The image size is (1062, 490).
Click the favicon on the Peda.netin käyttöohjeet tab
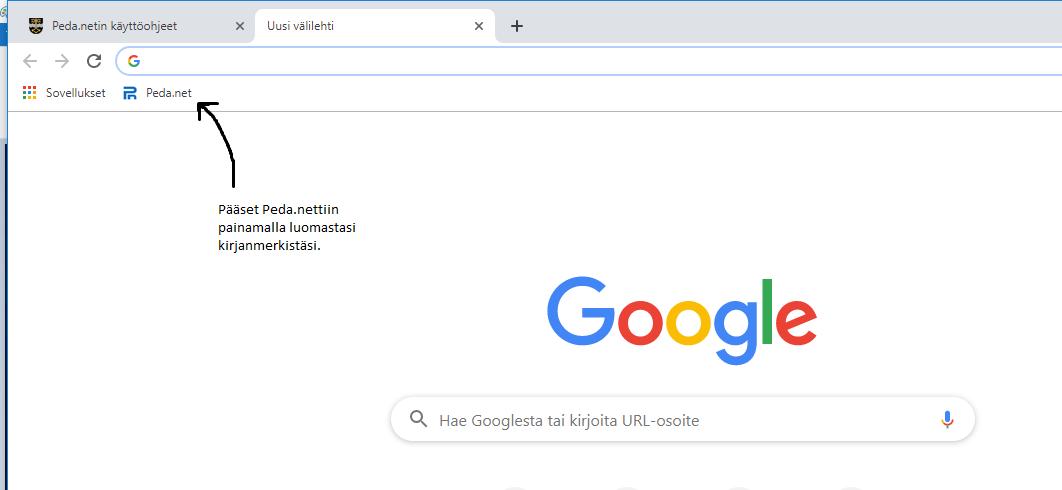coord(36,26)
